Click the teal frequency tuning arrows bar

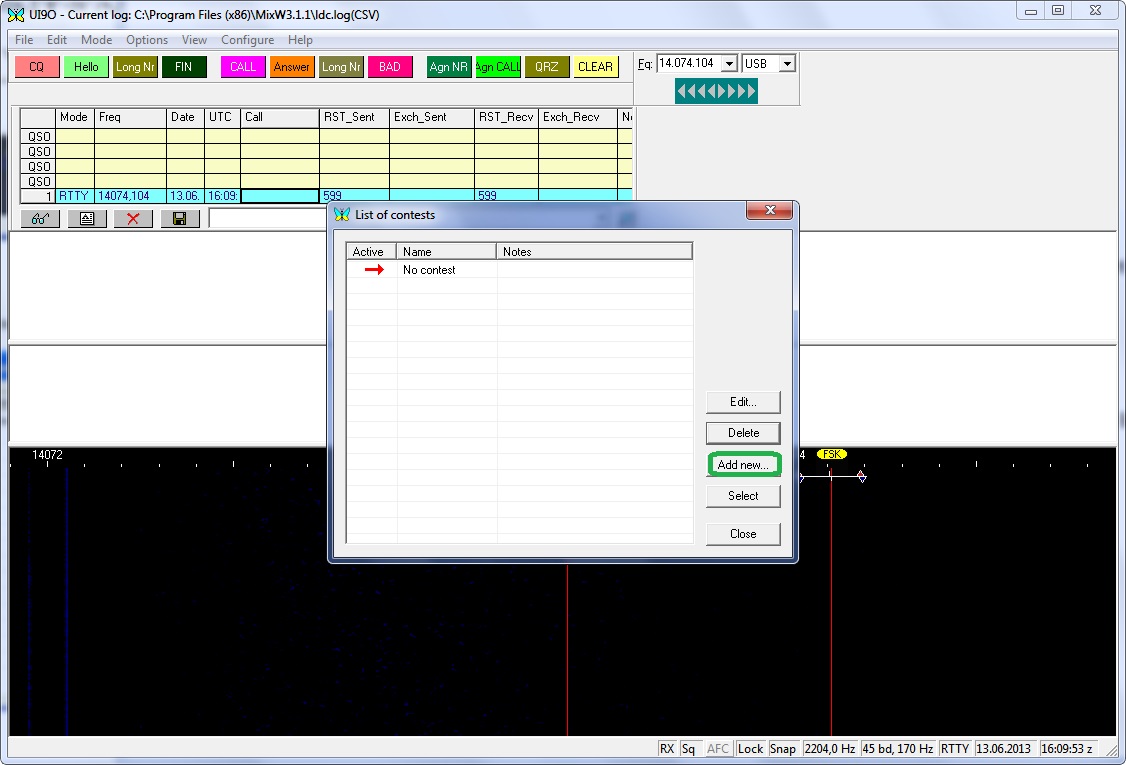716,92
